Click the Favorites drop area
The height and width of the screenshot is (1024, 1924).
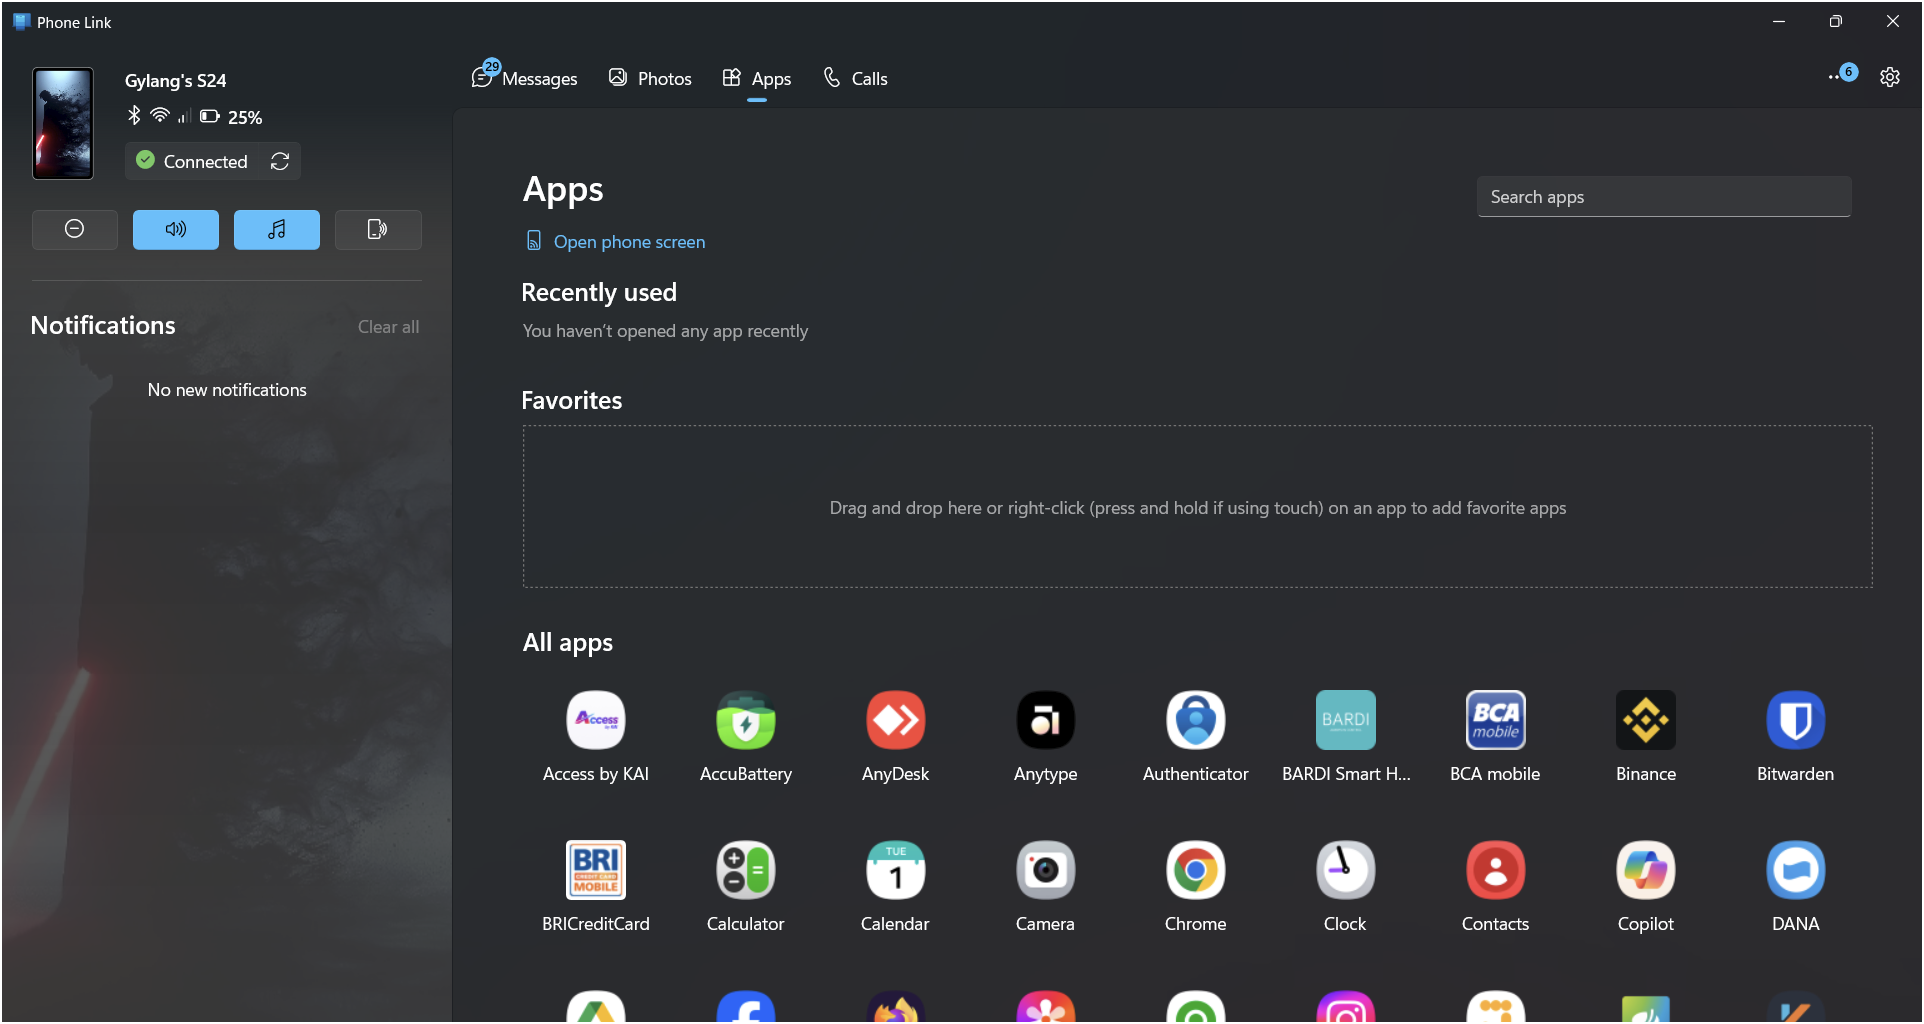tap(1197, 507)
